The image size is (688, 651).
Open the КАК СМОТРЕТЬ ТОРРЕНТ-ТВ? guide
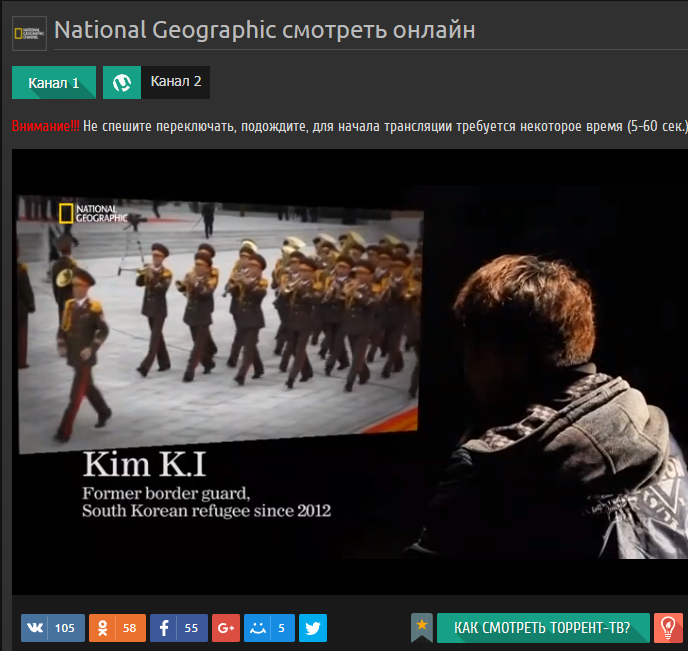click(x=542, y=628)
